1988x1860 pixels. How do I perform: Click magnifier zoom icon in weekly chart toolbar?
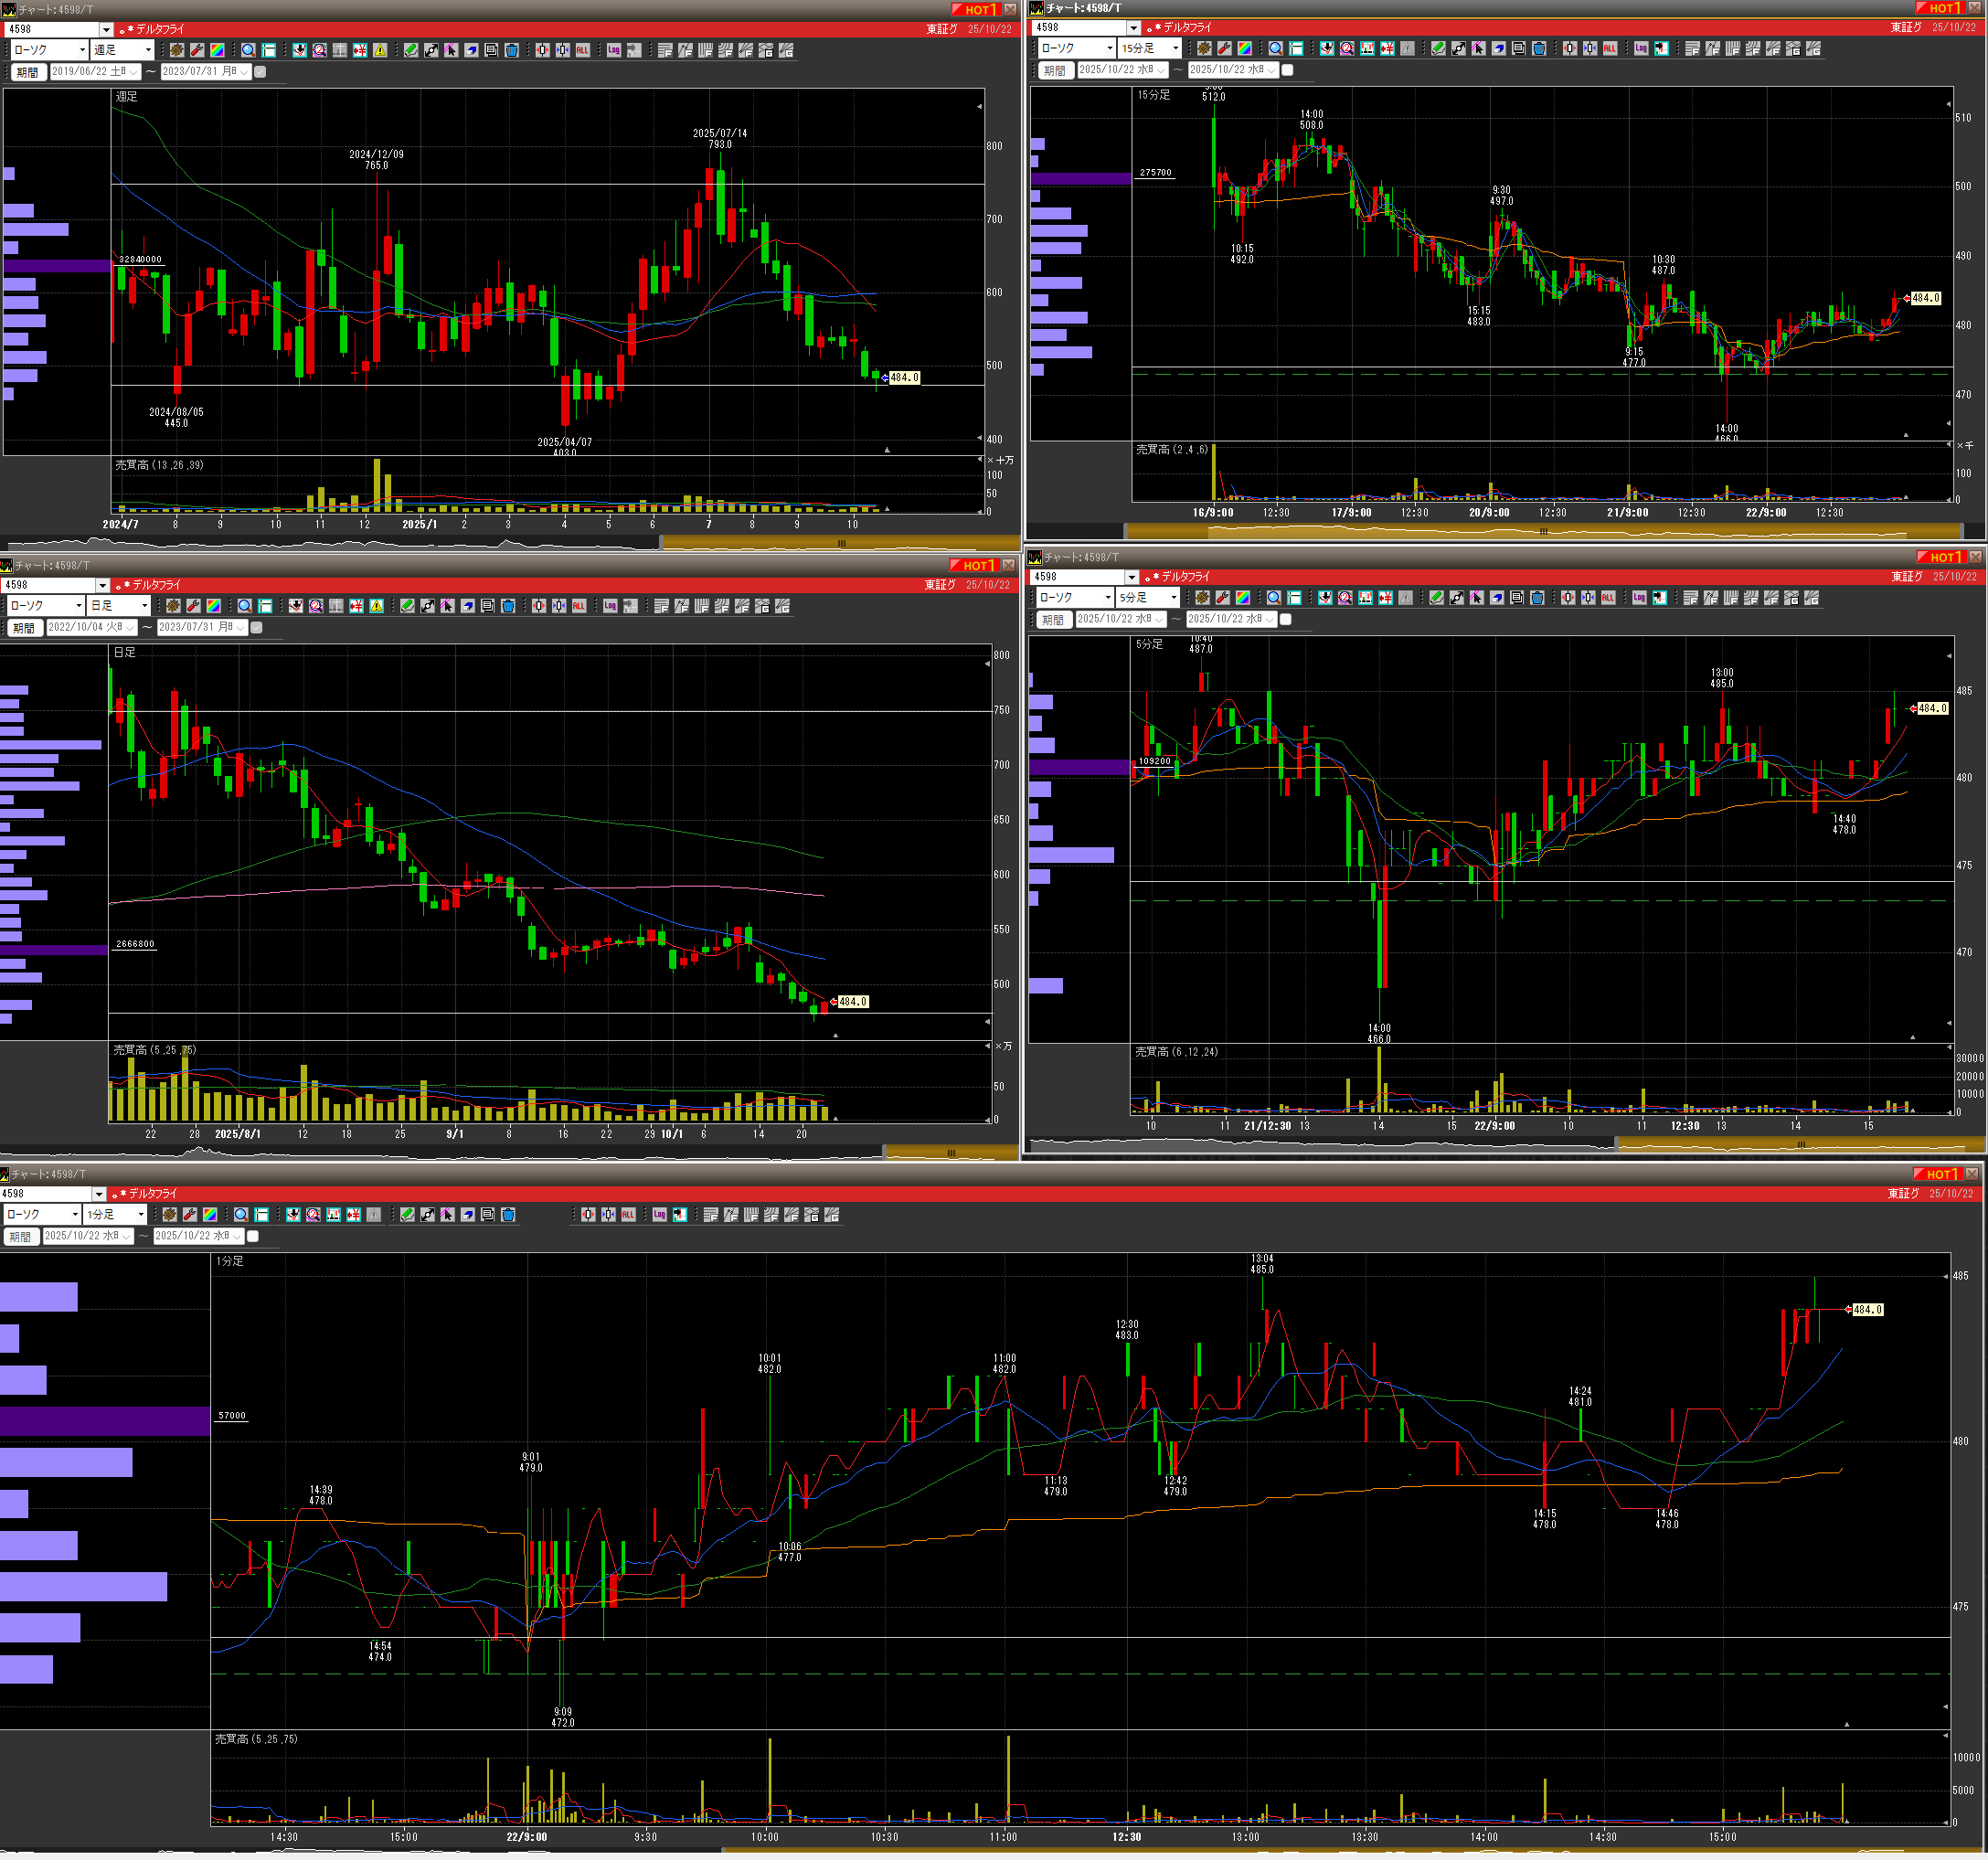pos(248,50)
